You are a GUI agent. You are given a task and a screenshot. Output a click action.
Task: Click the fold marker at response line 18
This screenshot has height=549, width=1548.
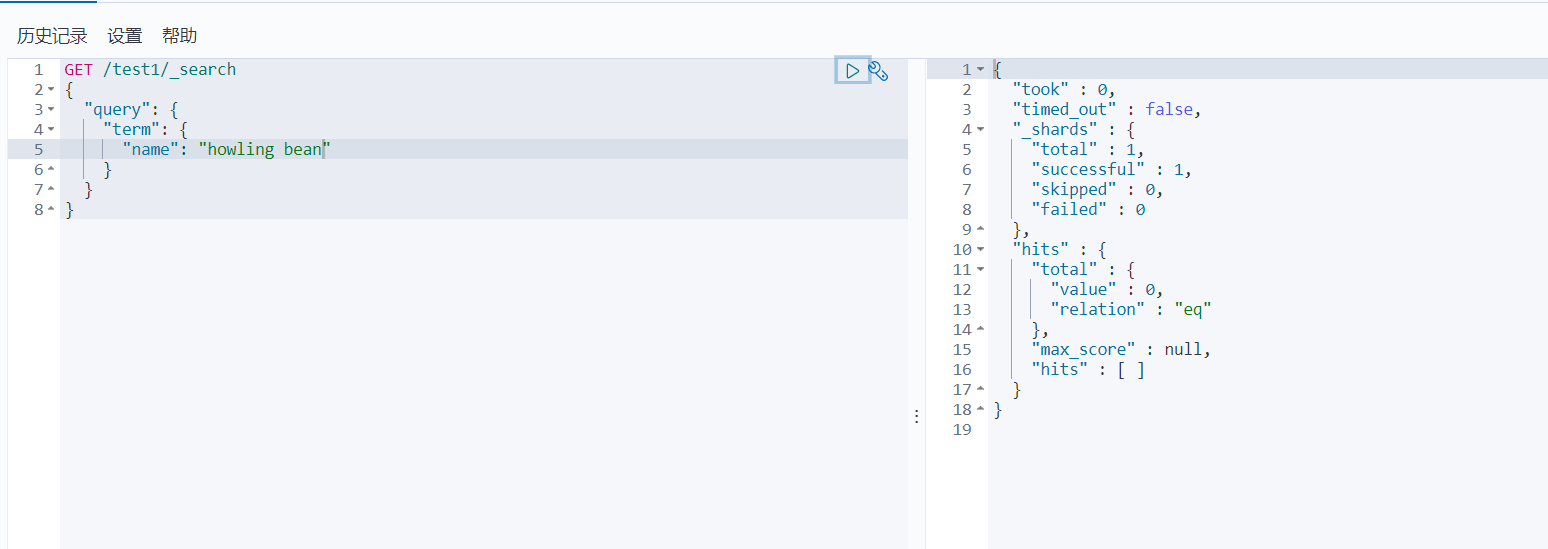(x=980, y=410)
